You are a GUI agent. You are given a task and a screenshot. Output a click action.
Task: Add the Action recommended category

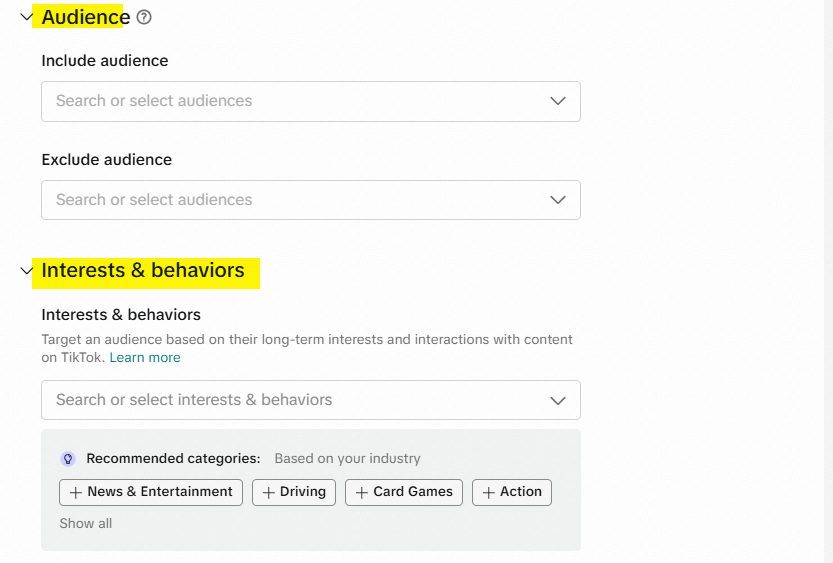point(511,492)
